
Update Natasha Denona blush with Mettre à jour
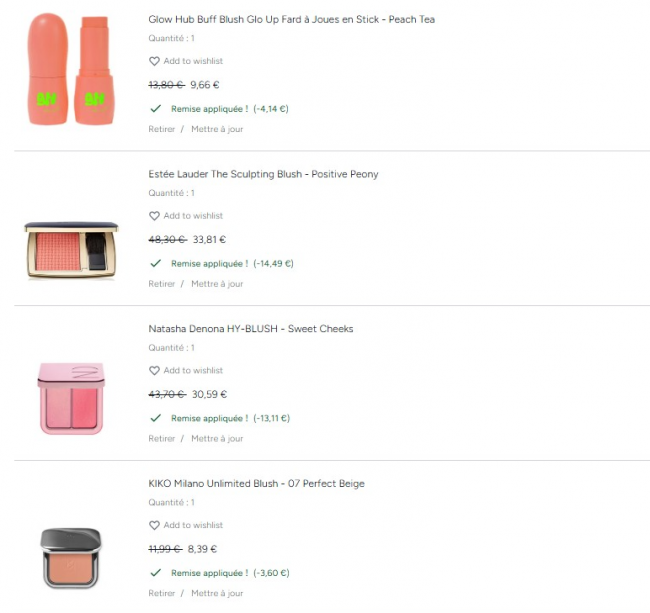217,439
